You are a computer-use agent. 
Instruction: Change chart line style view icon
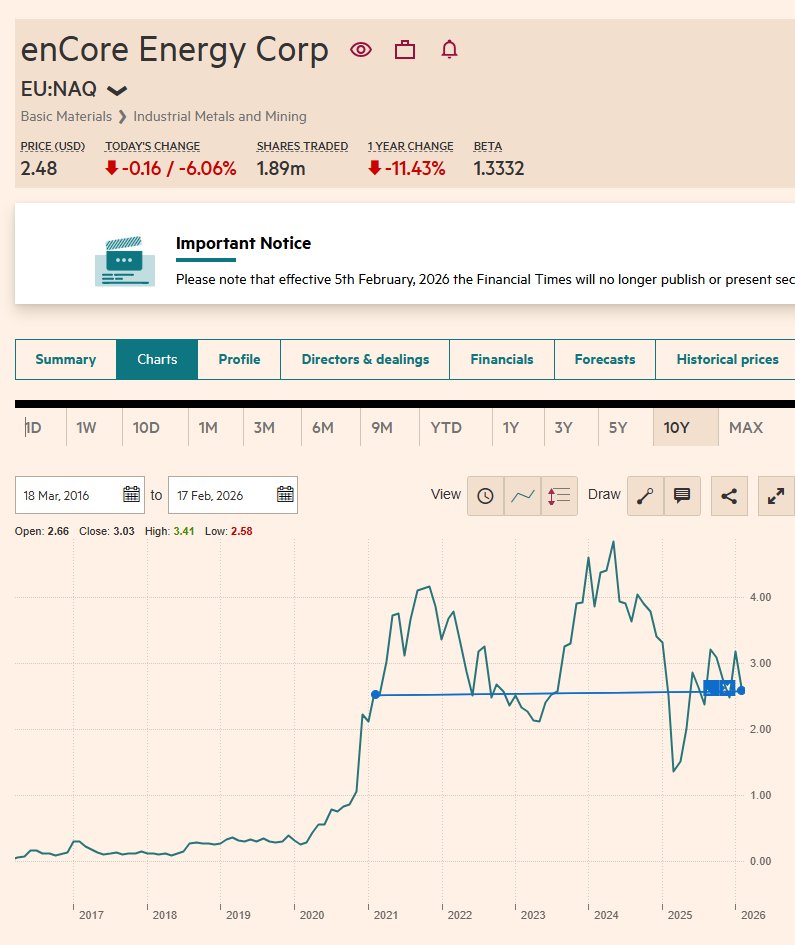pos(523,496)
